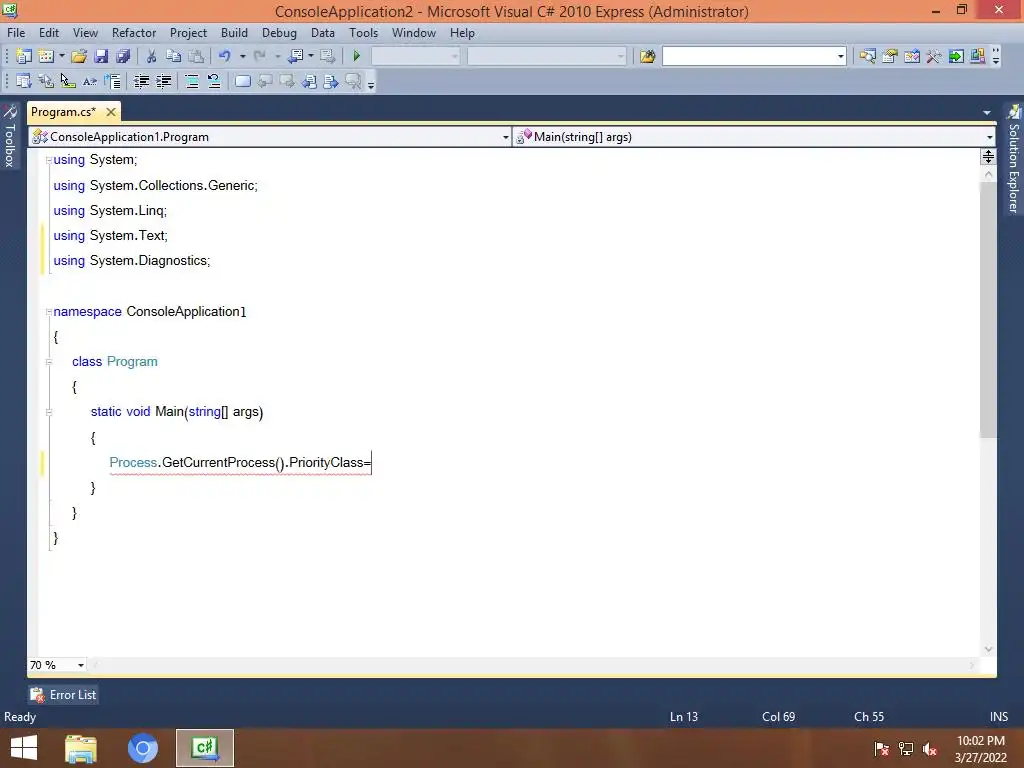Click the Decrease Line Indent icon
Screen dimensions: 1024x768
(141, 81)
